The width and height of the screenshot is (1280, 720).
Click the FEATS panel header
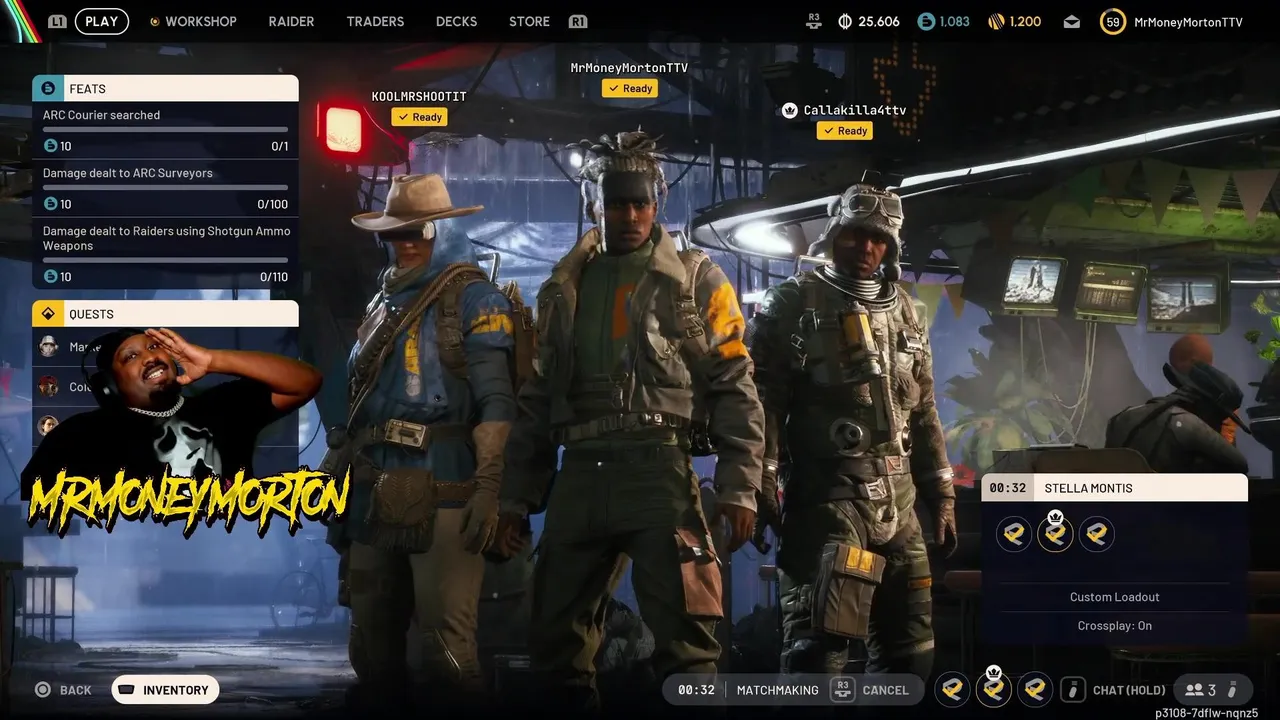point(165,88)
